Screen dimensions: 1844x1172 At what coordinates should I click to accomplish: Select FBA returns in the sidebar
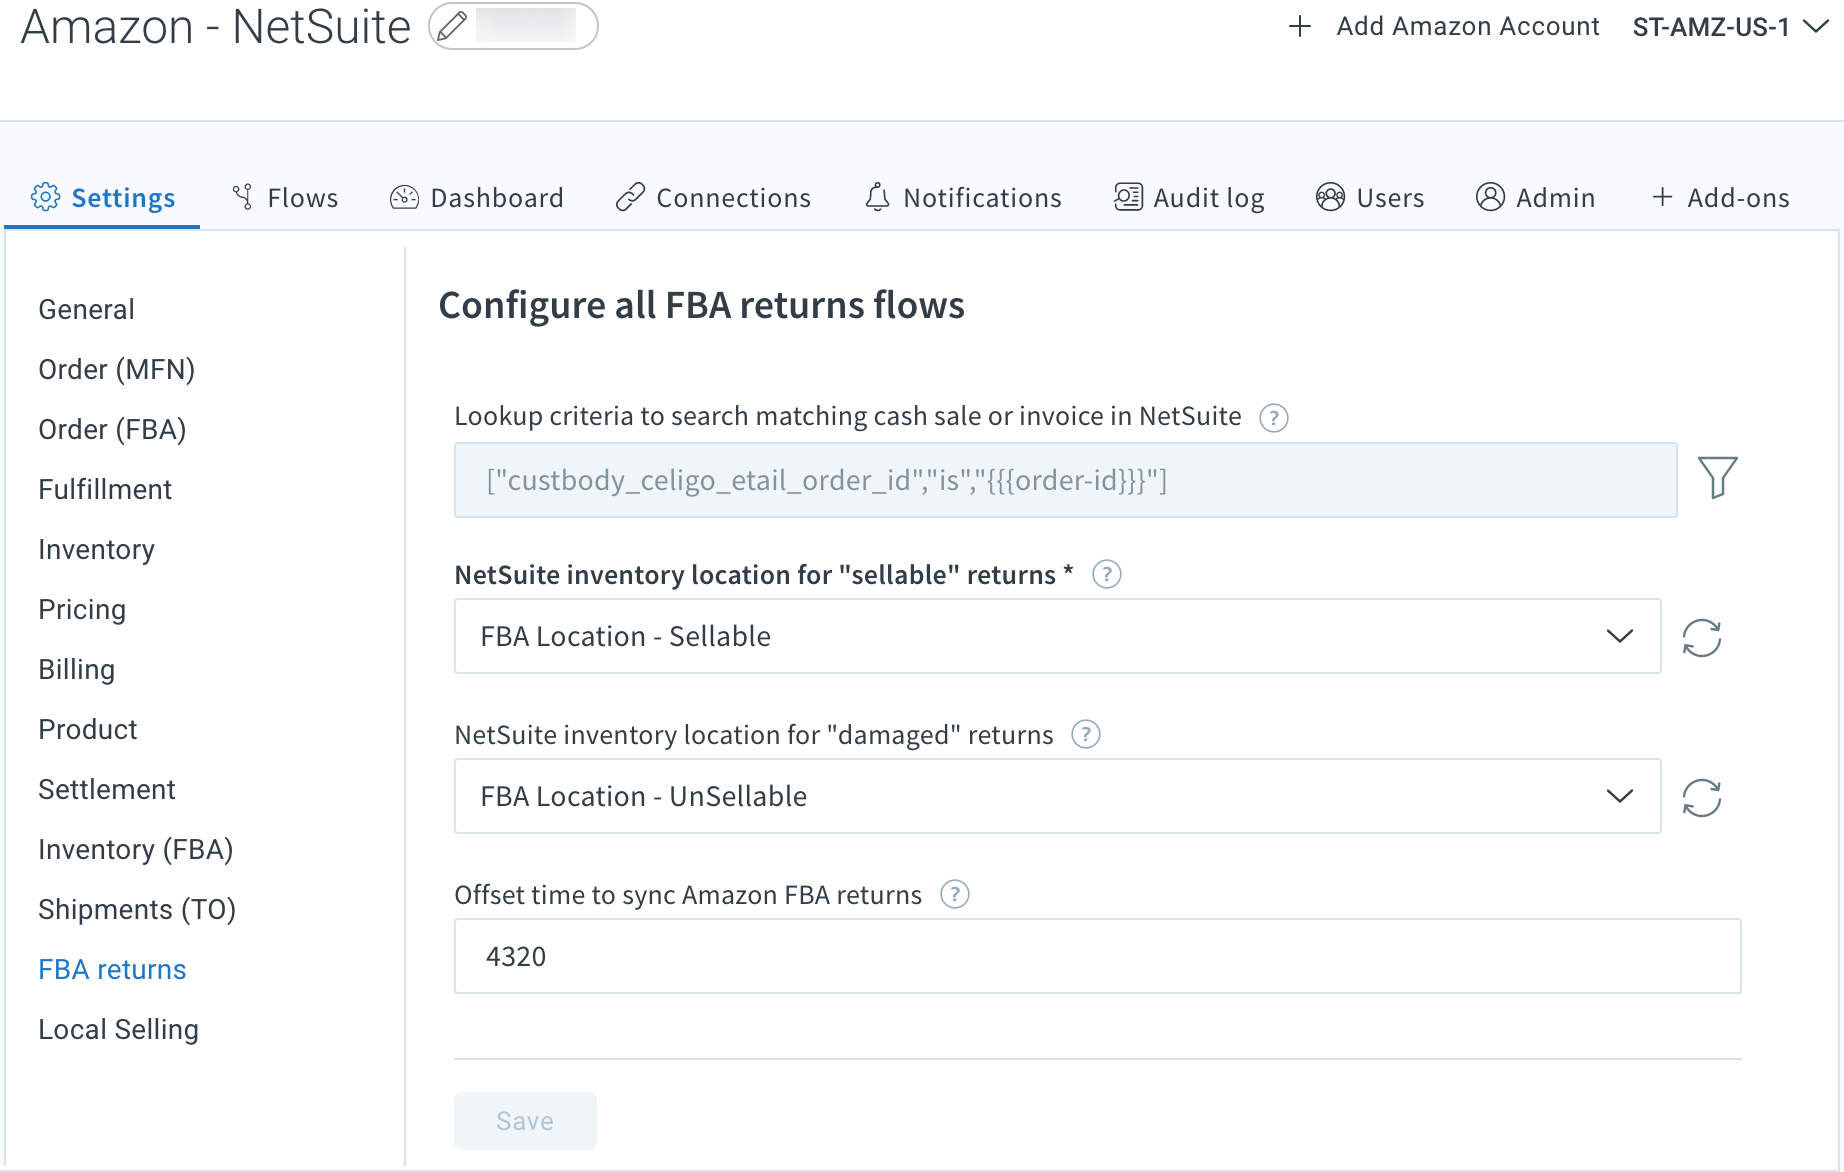(x=112, y=970)
